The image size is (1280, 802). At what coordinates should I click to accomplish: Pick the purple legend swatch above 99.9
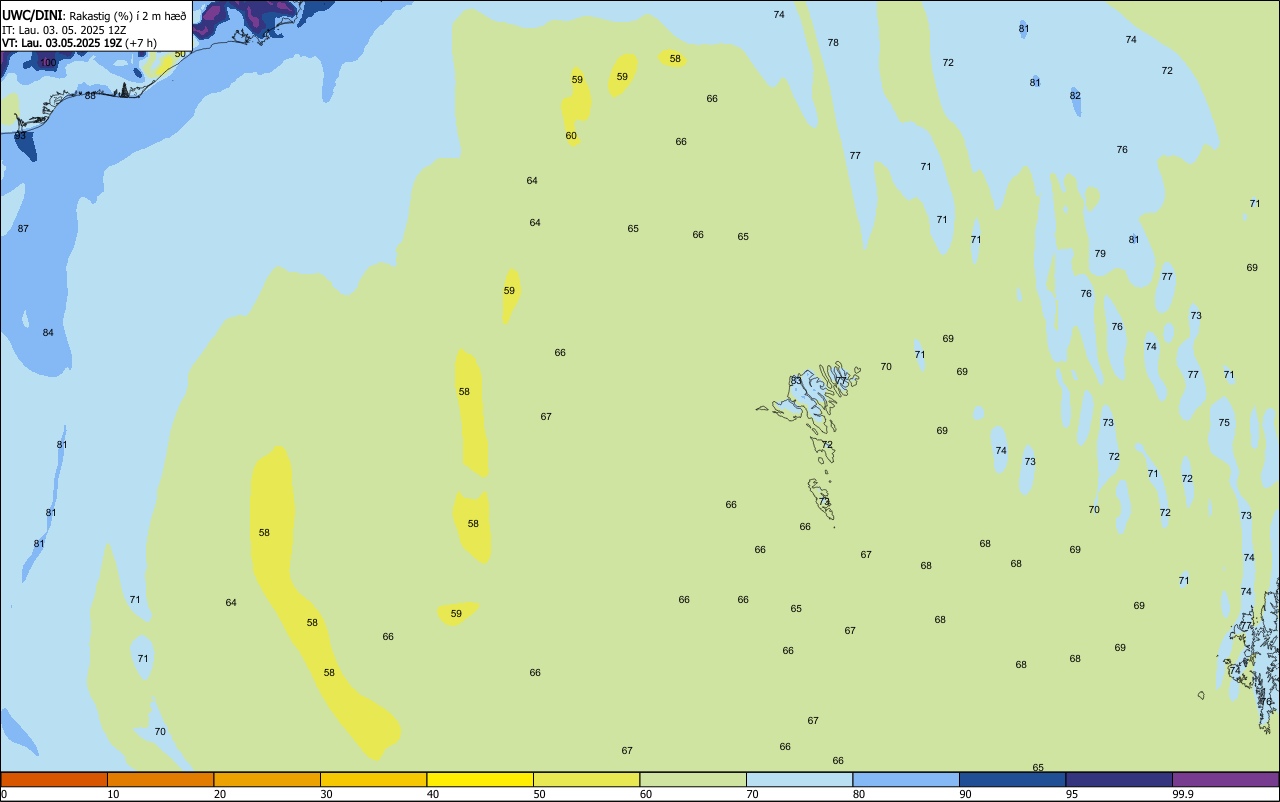pos(1225,779)
